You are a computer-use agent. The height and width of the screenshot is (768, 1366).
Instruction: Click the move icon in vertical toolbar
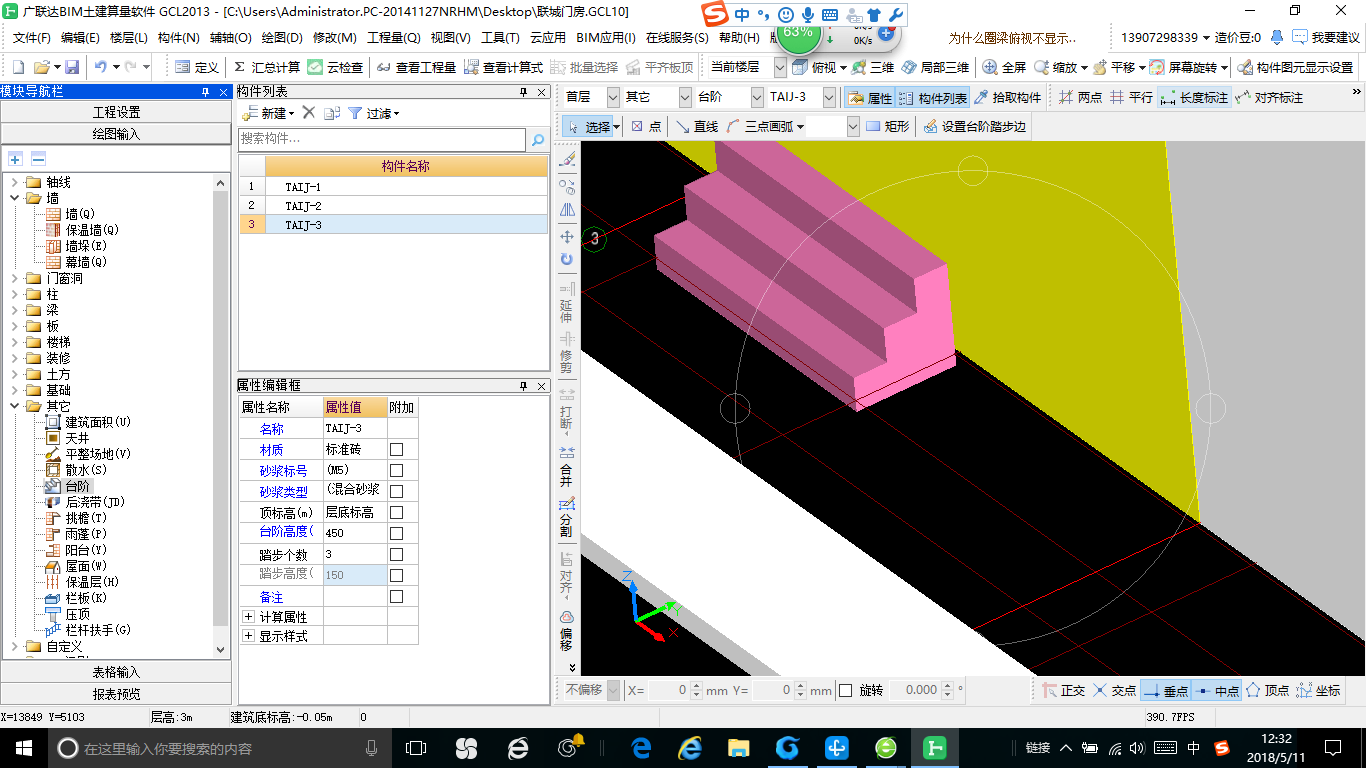point(567,236)
